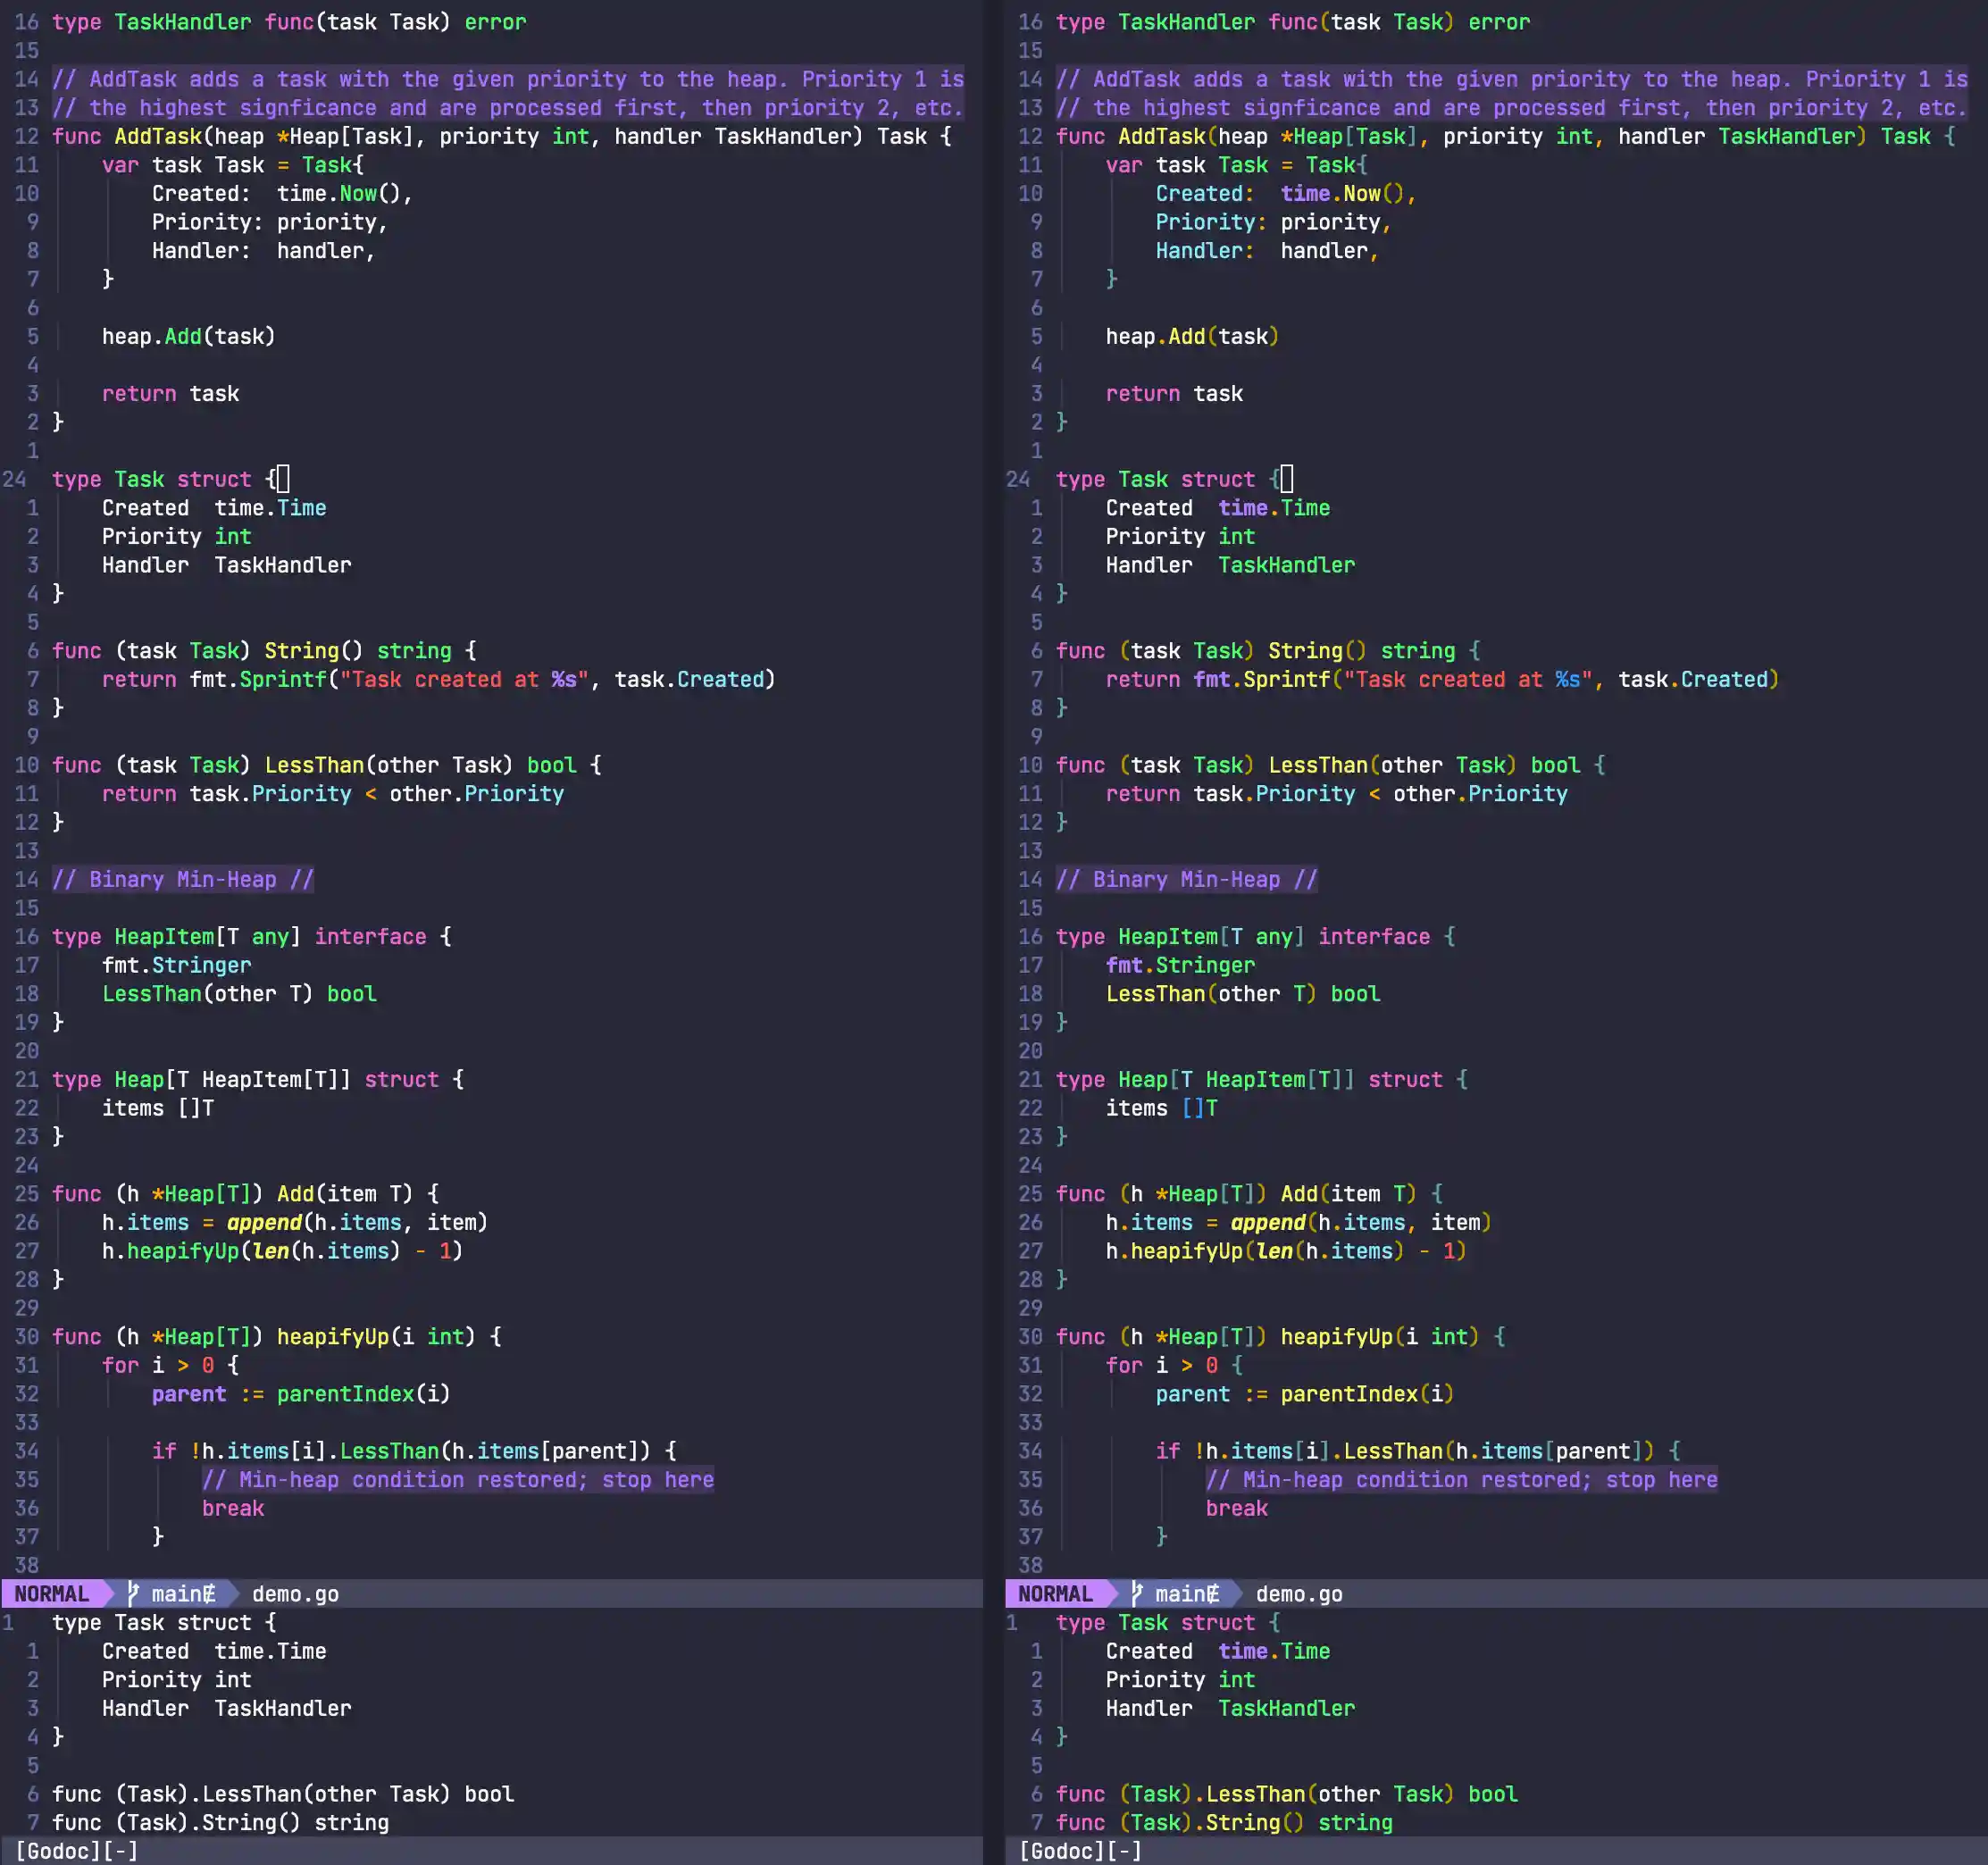Click opening brace of 'for i > 0', left pane
Viewport: 1988px width, 1865px height.
click(x=233, y=1365)
